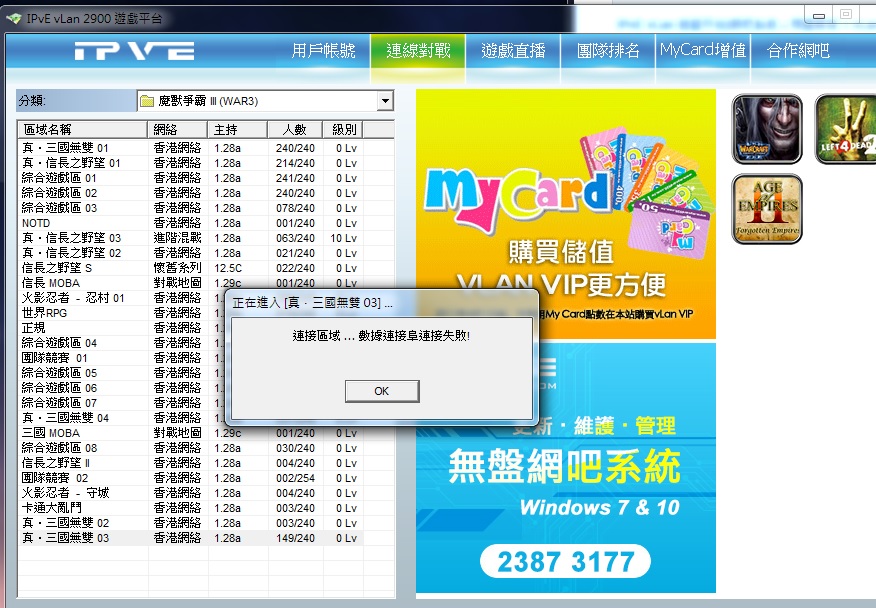876x608 pixels.
Task: Minimize the background window at top right
Action: [818, 15]
